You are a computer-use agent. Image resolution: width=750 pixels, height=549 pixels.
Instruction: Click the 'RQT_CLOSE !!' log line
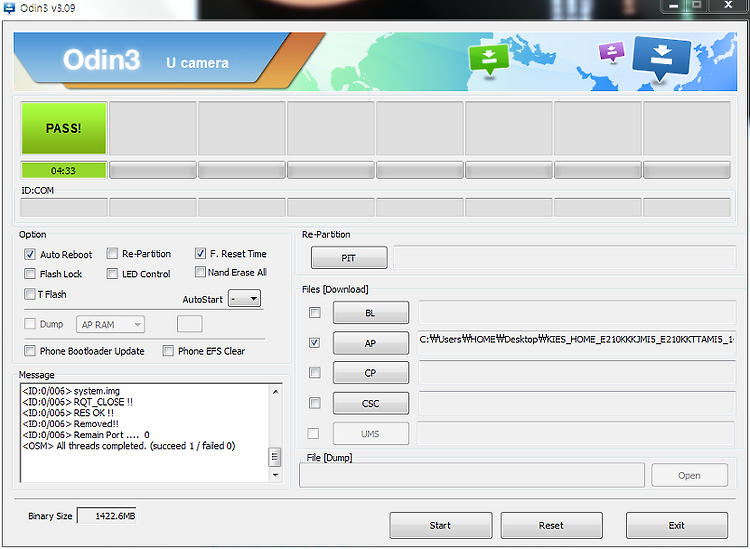click(x=77, y=402)
